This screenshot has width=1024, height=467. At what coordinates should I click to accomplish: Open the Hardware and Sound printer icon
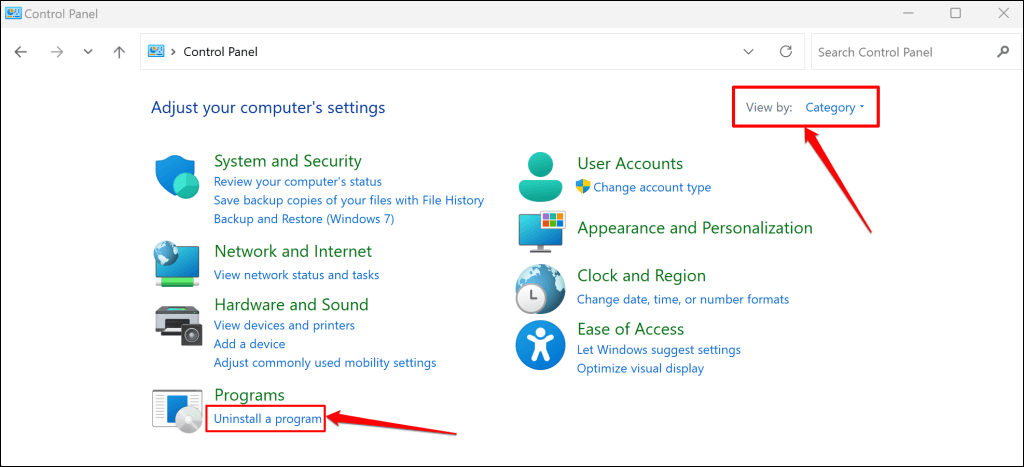coord(180,326)
